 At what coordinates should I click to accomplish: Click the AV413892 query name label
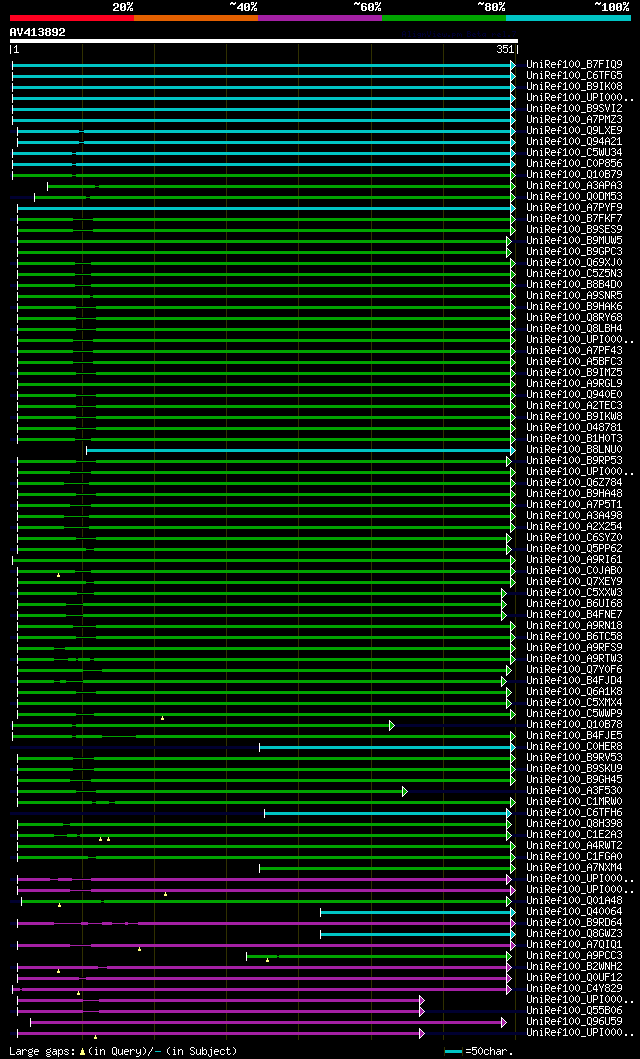(37, 32)
